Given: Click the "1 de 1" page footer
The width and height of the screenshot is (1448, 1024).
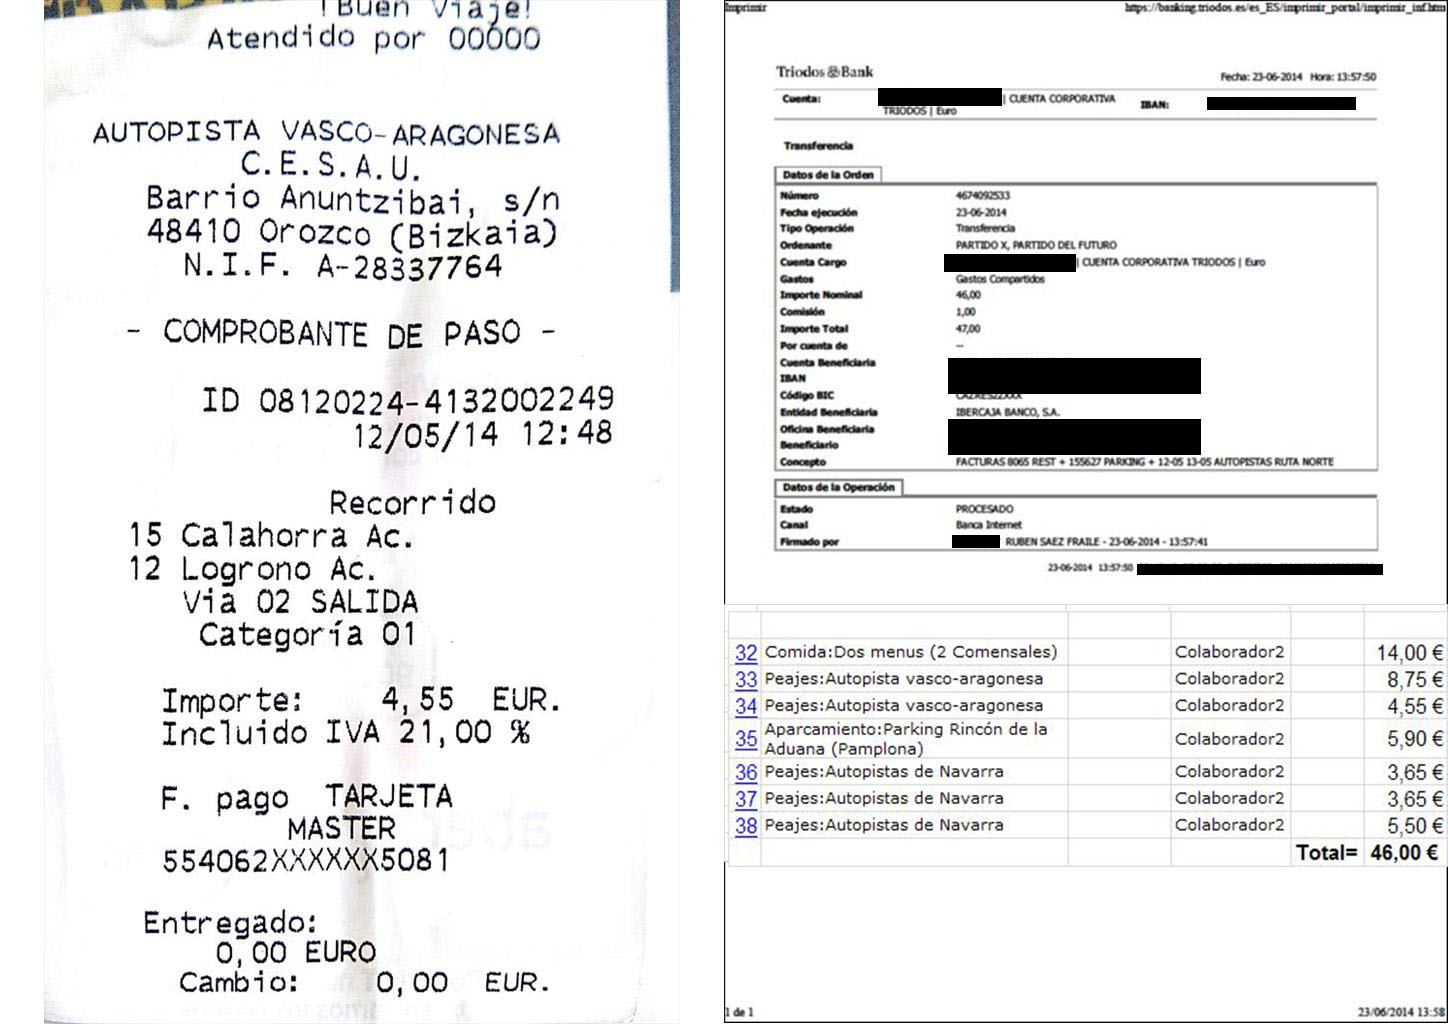Looking at the screenshot, I should pos(739,1012).
